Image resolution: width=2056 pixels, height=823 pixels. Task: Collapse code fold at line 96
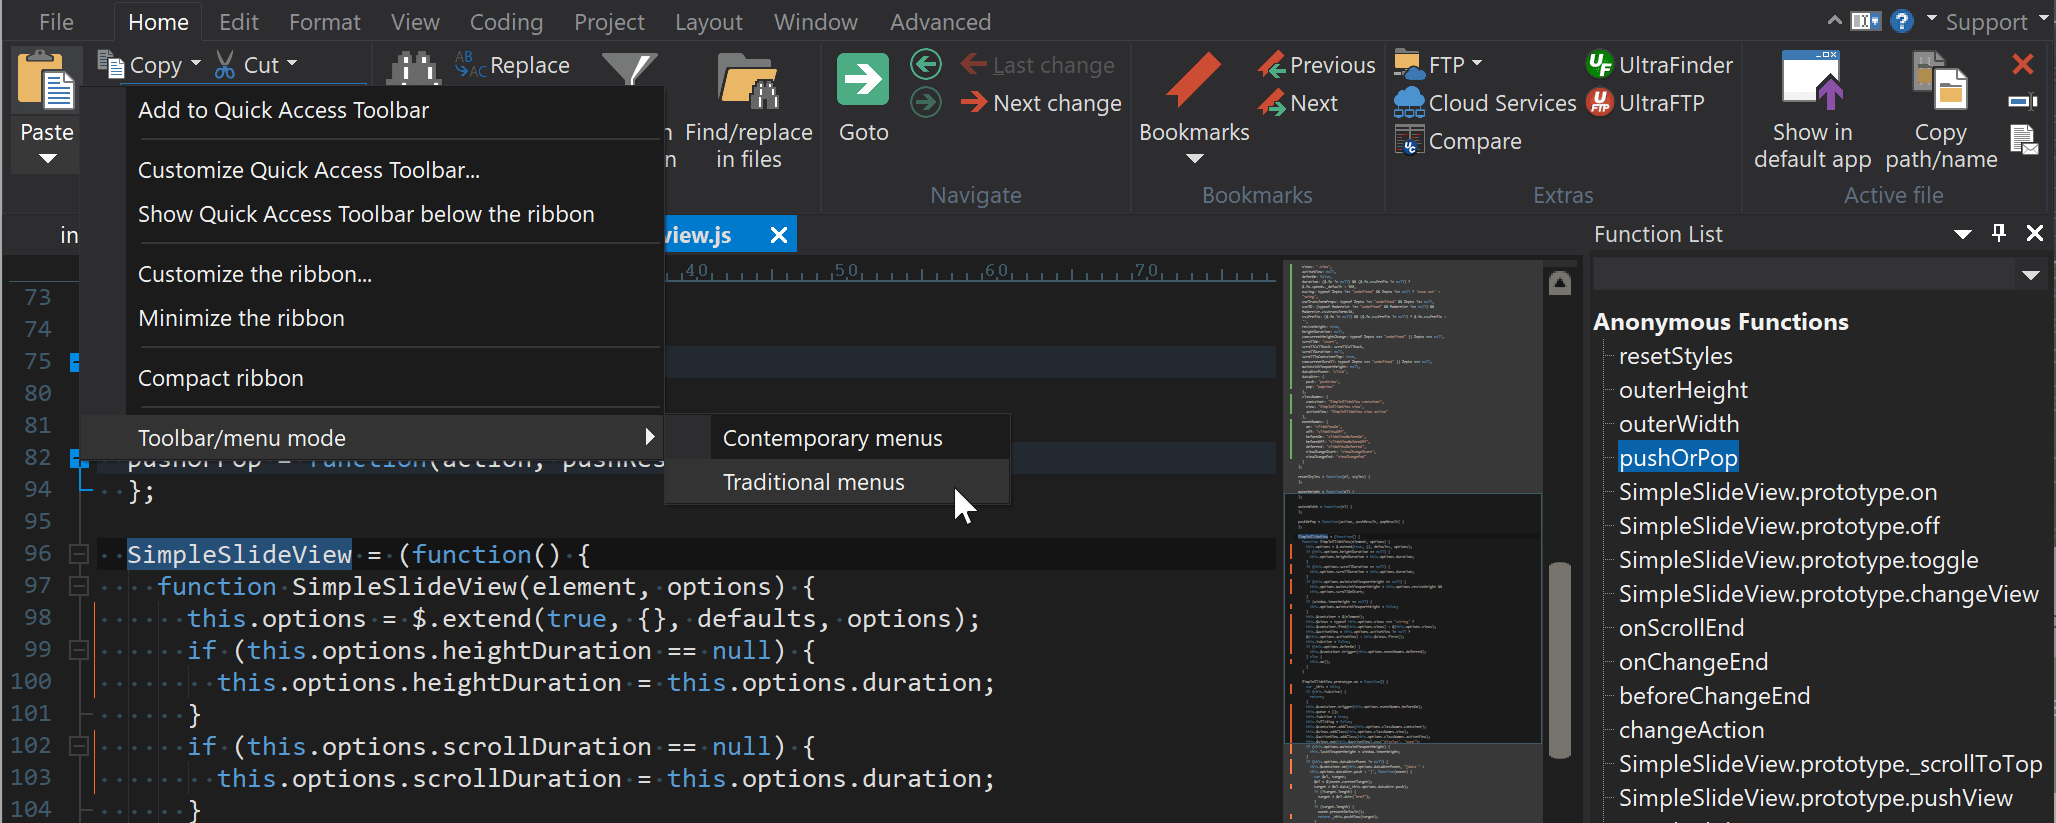pyautogui.click(x=78, y=554)
